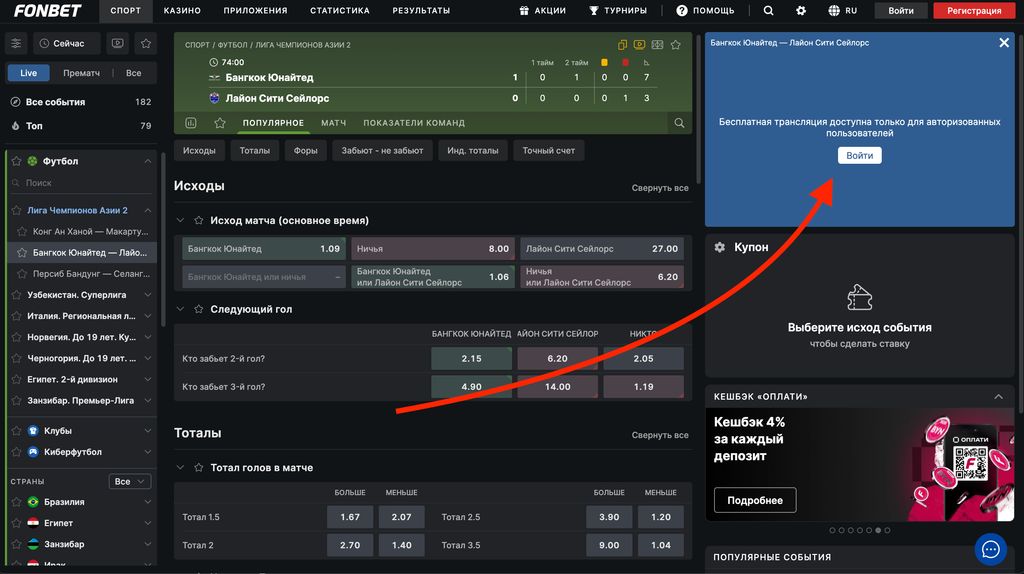Open site settings gear in top header
Viewport: 1024px width, 574px height.
pos(801,11)
